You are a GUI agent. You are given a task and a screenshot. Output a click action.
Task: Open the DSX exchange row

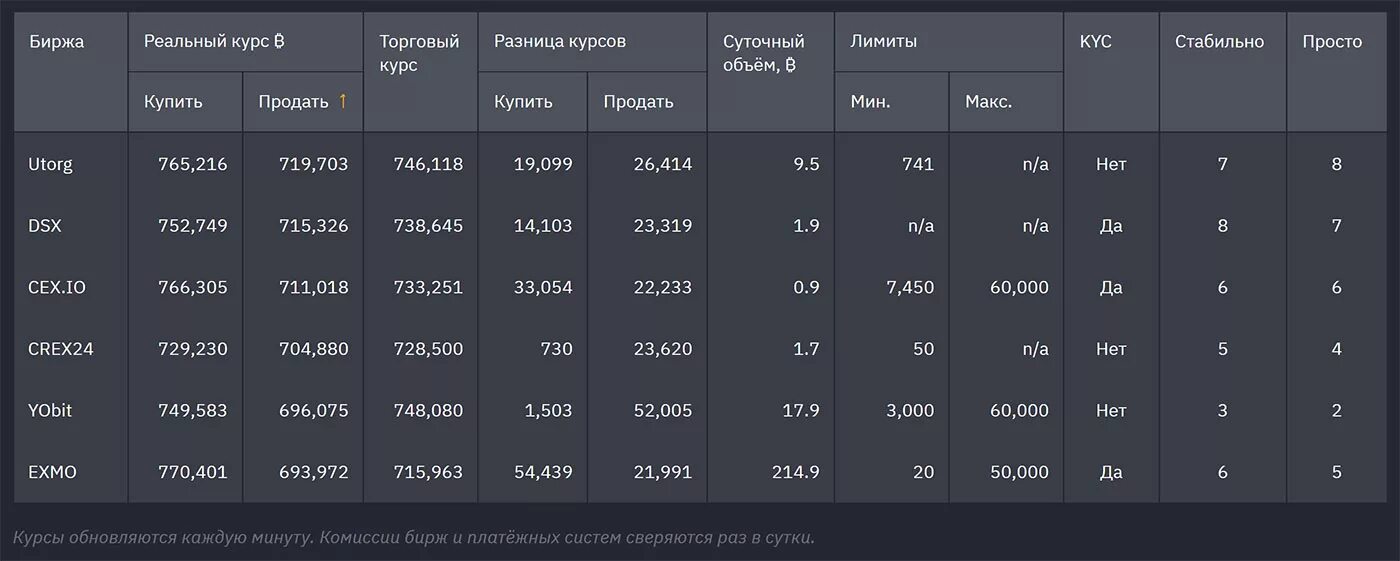point(700,226)
